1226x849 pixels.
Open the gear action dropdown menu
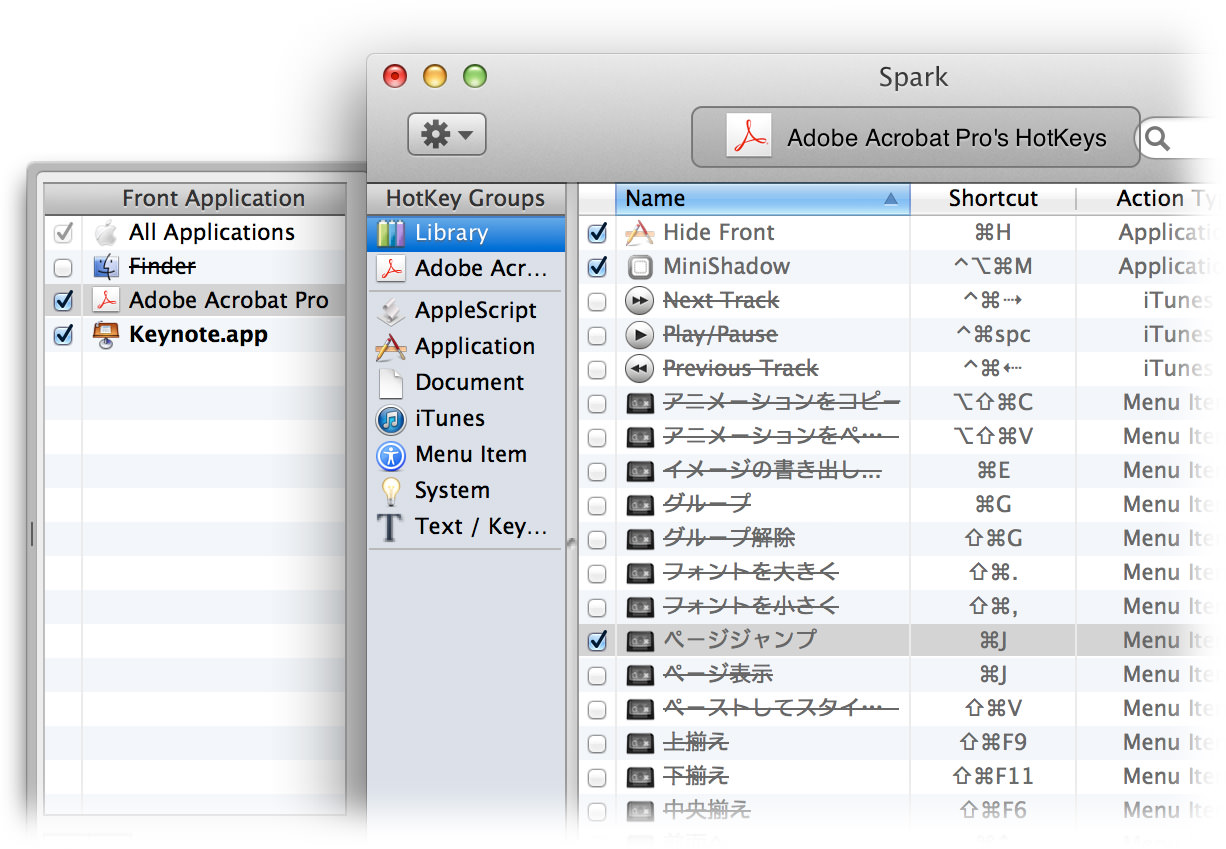[x=446, y=135]
